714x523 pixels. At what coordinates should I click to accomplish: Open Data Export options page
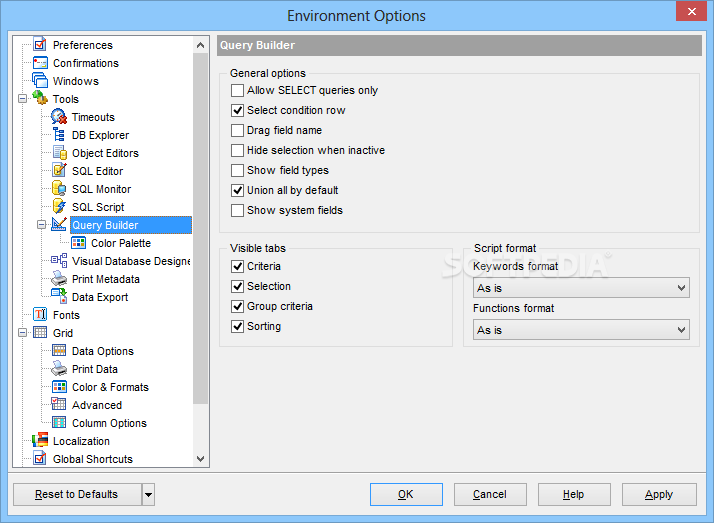100,297
